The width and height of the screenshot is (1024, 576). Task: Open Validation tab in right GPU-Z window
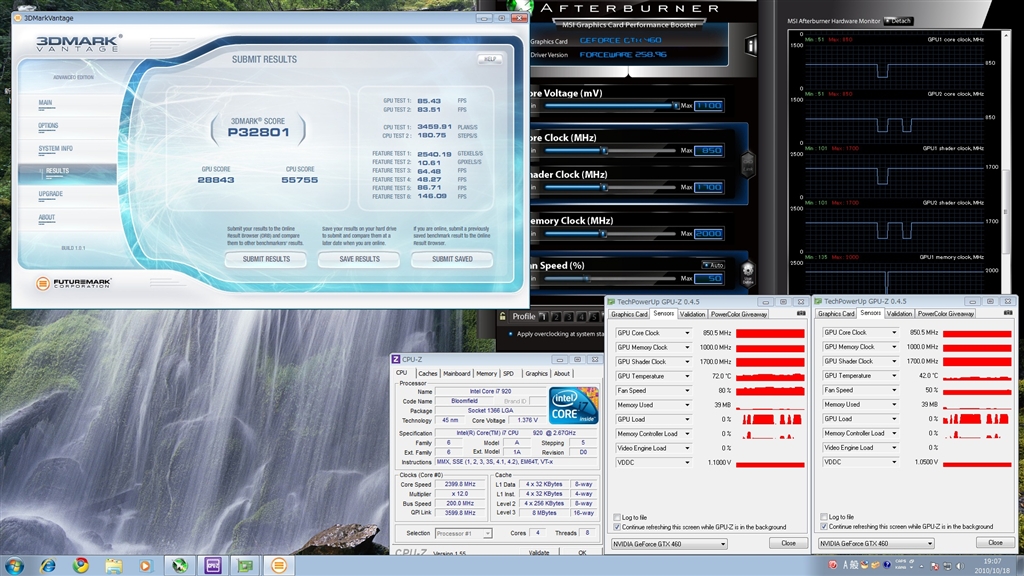coord(899,314)
